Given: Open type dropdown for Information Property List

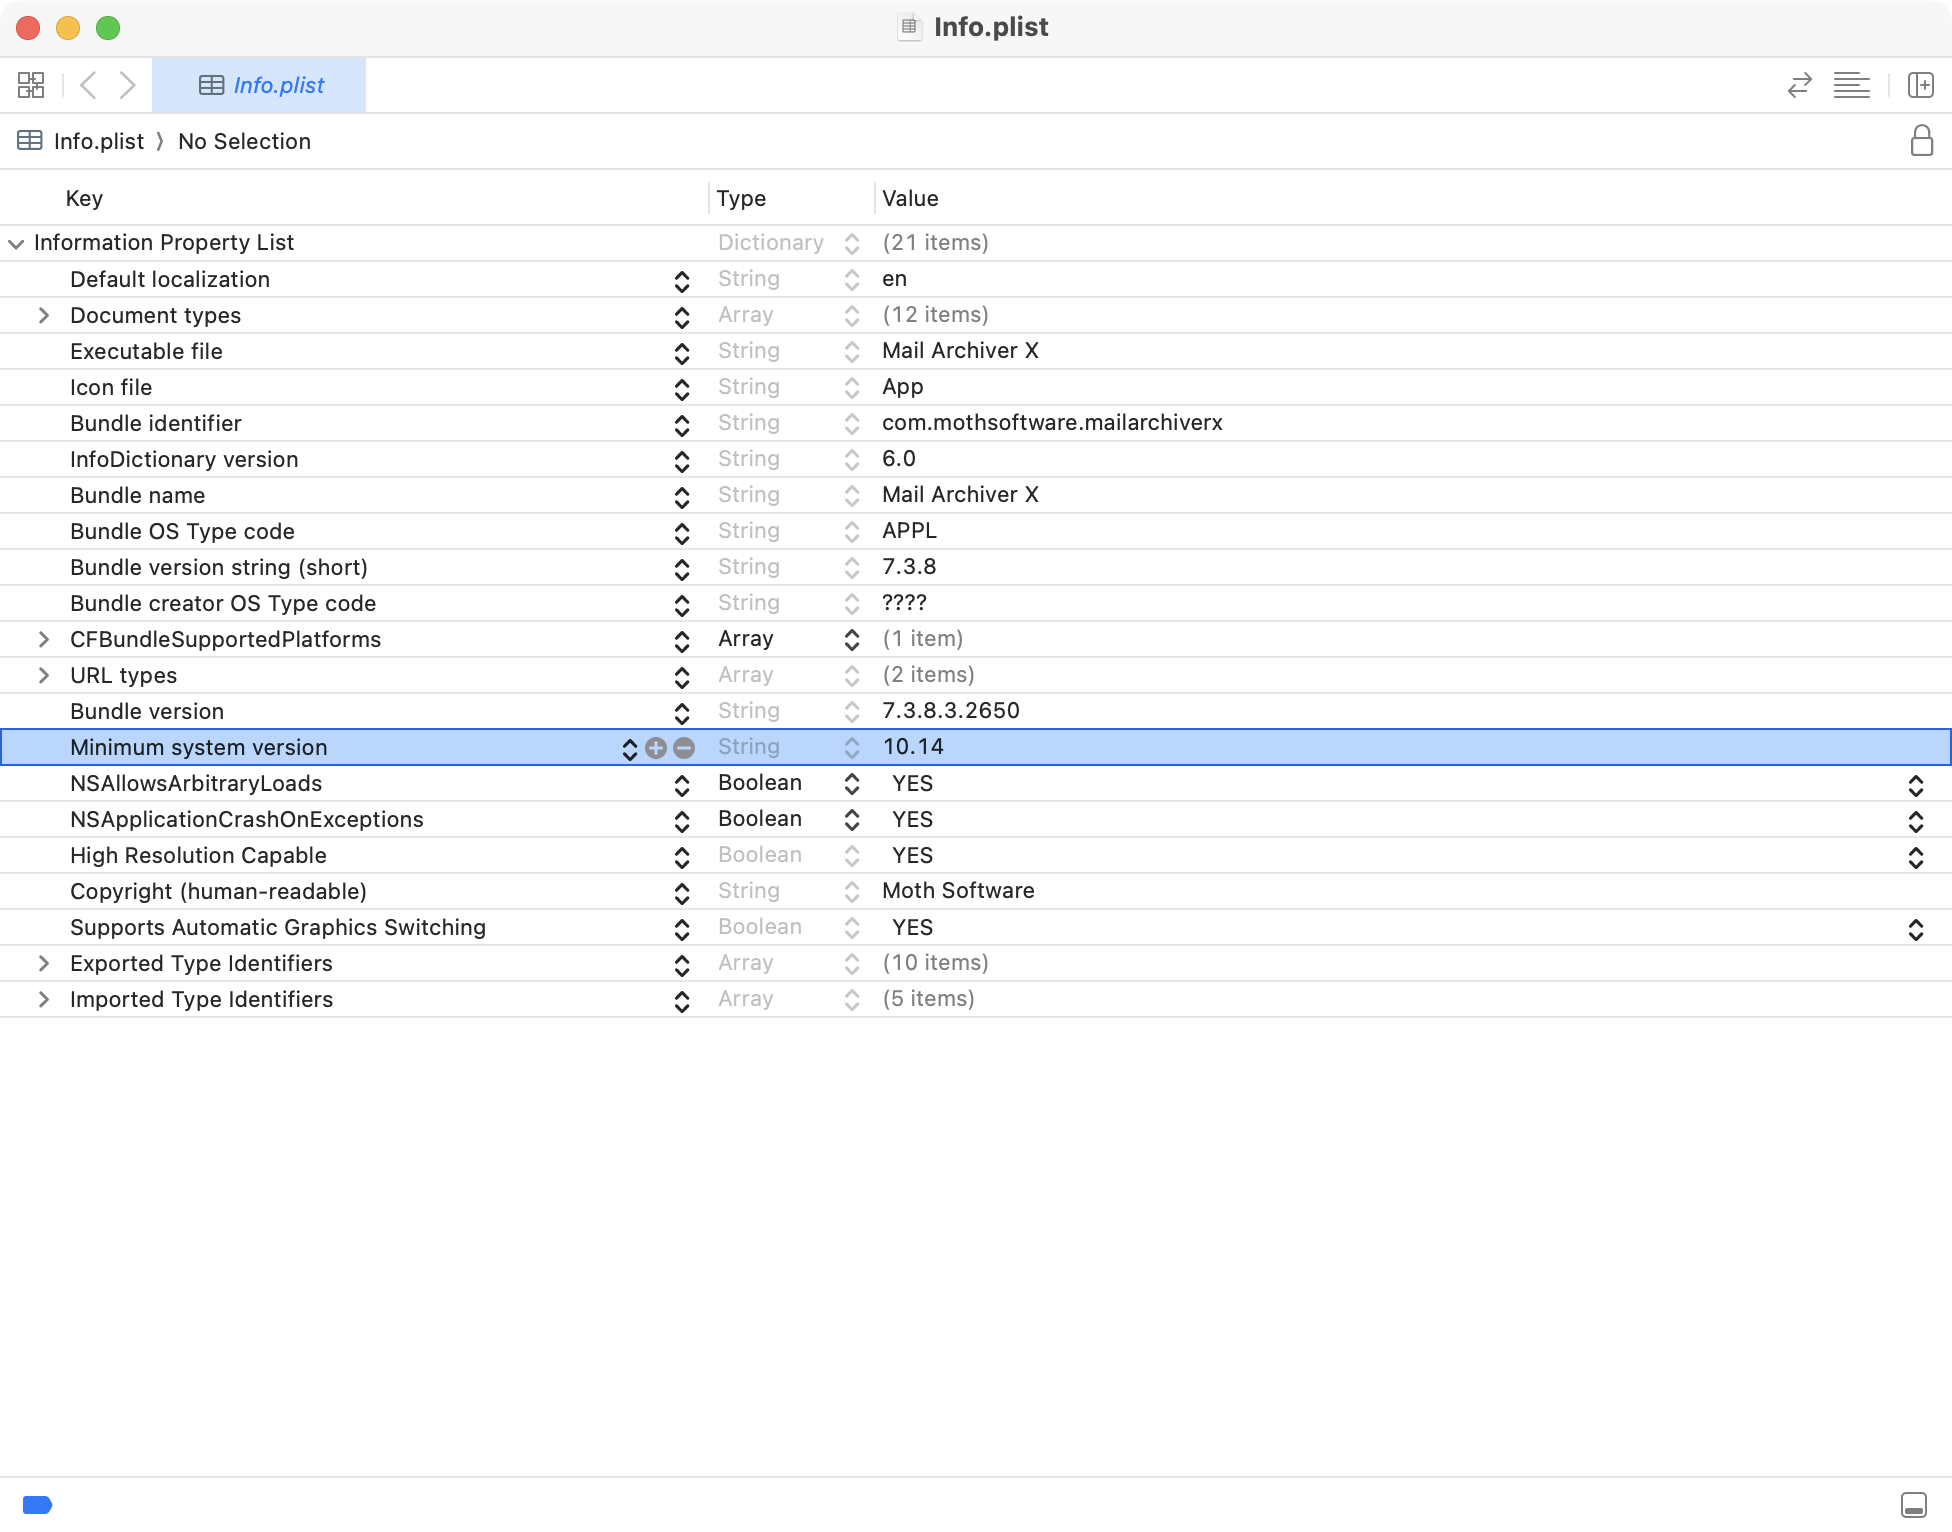Looking at the screenshot, I should (x=852, y=244).
